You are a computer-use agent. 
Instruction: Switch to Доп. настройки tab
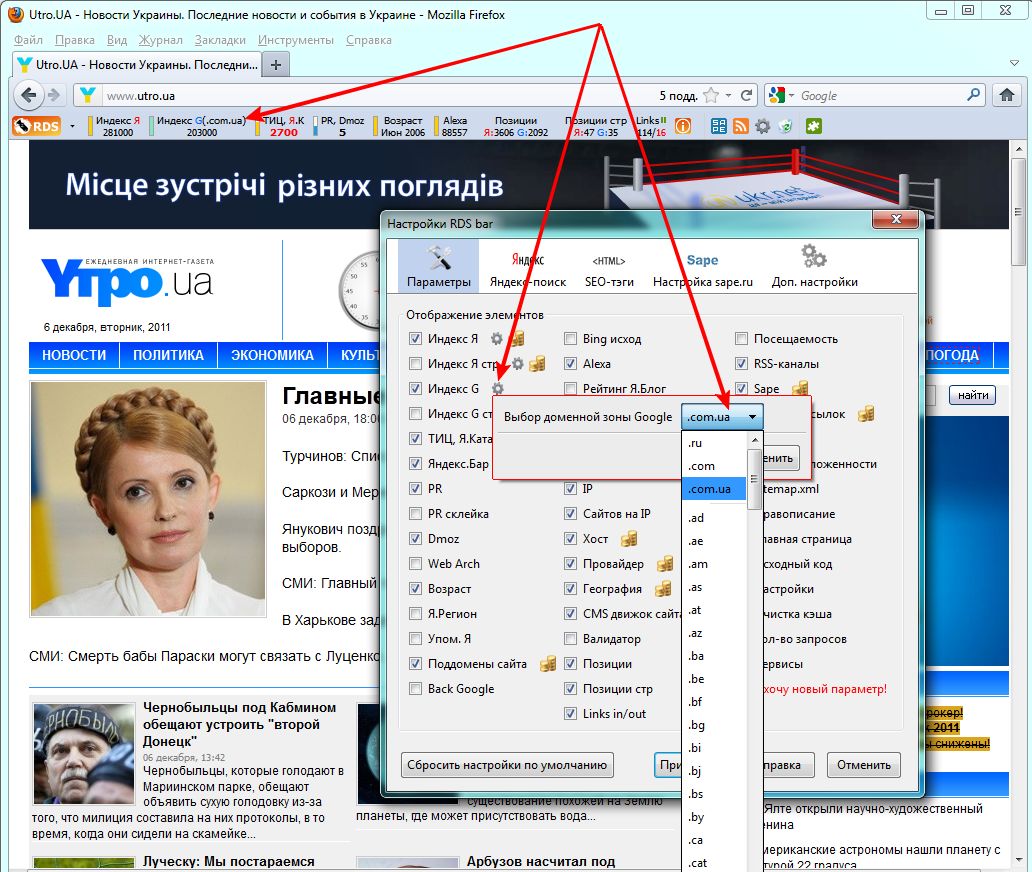click(x=815, y=266)
